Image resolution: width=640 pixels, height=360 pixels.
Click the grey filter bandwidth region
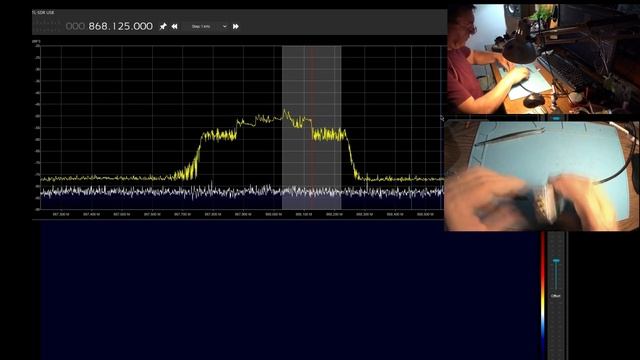tap(311, 127)
